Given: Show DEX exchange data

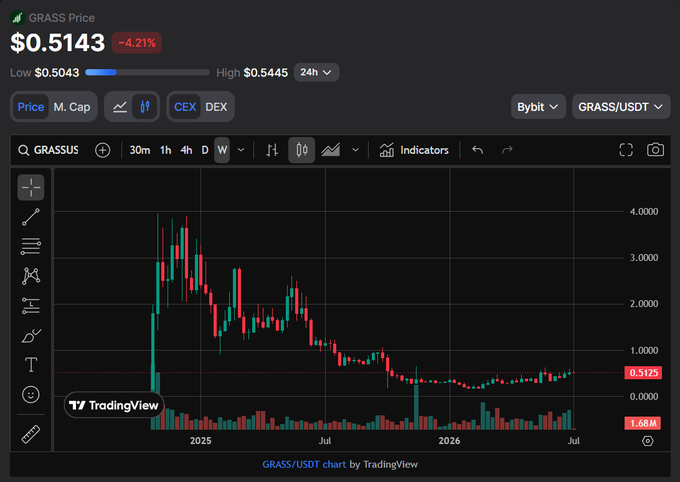Looking at the screenshot, I should (216, 107).
